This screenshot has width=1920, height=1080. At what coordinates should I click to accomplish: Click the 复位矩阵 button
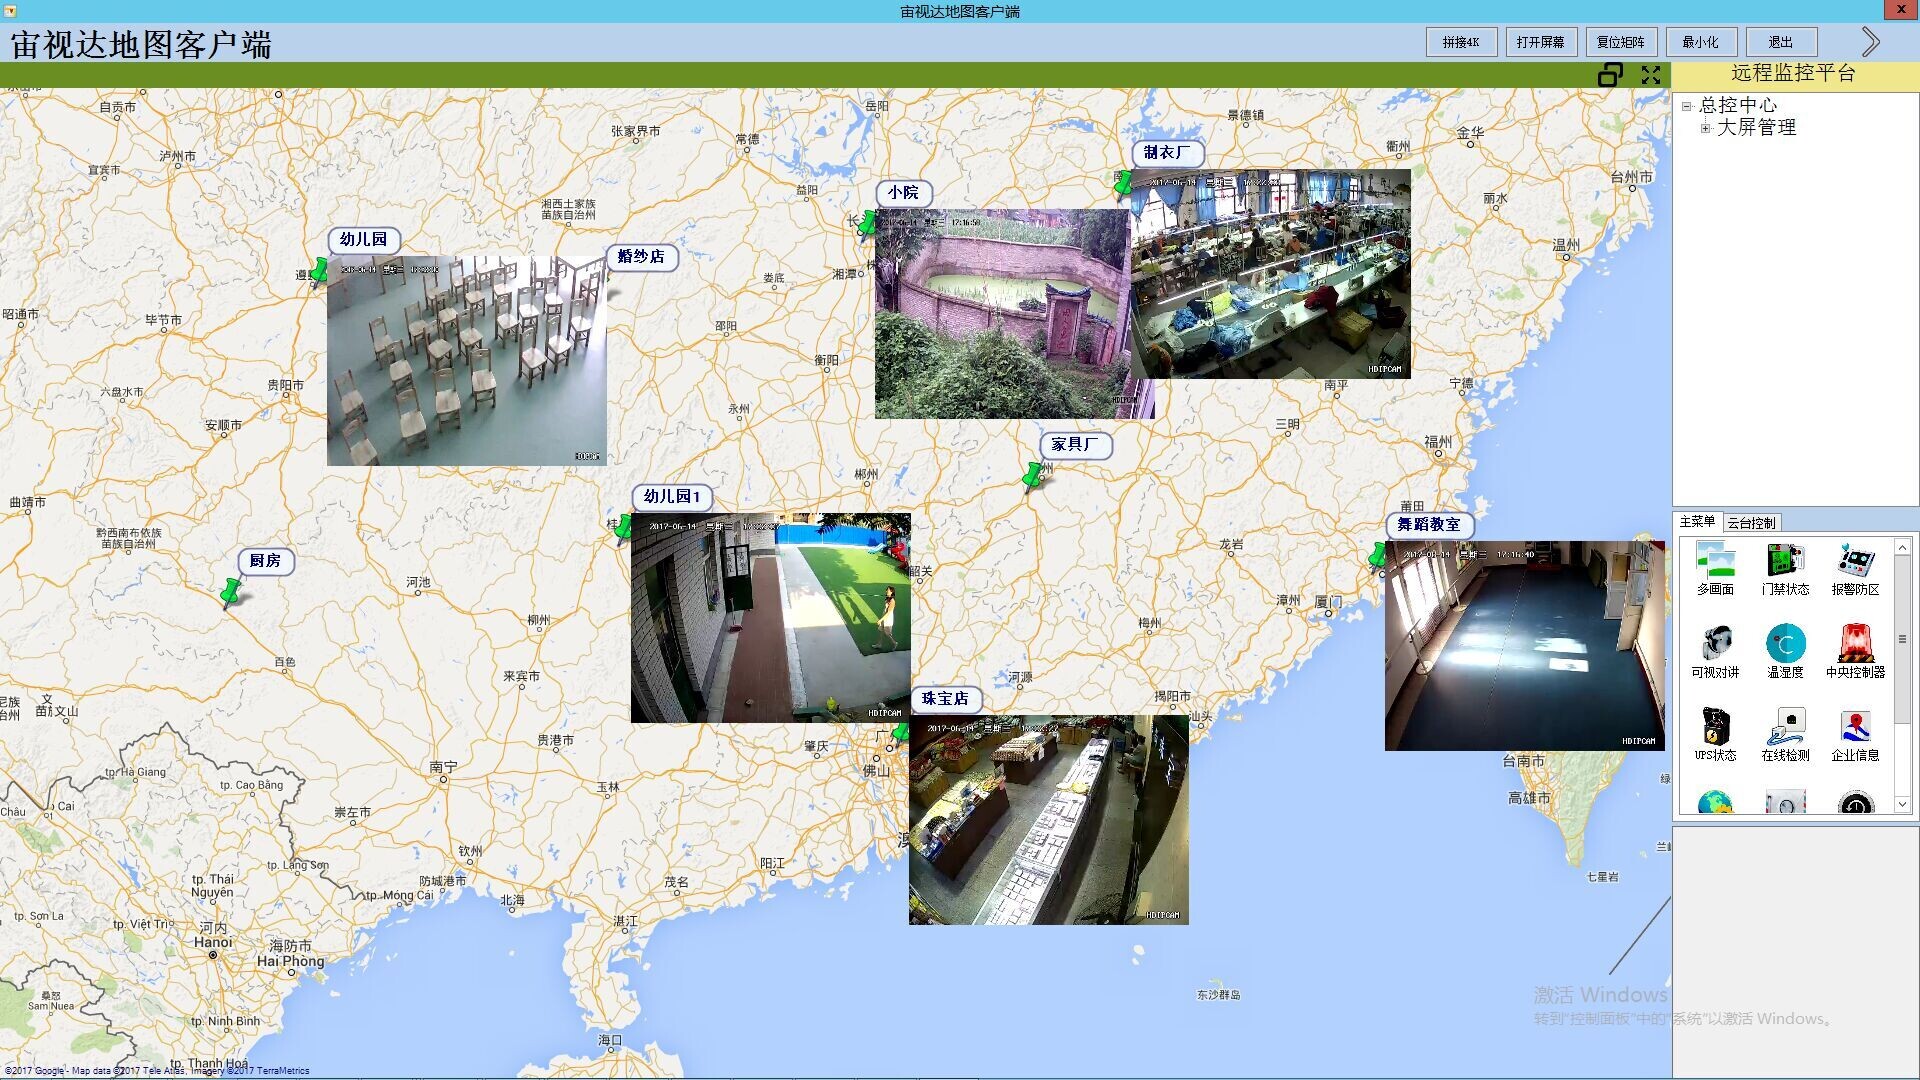1620,42
